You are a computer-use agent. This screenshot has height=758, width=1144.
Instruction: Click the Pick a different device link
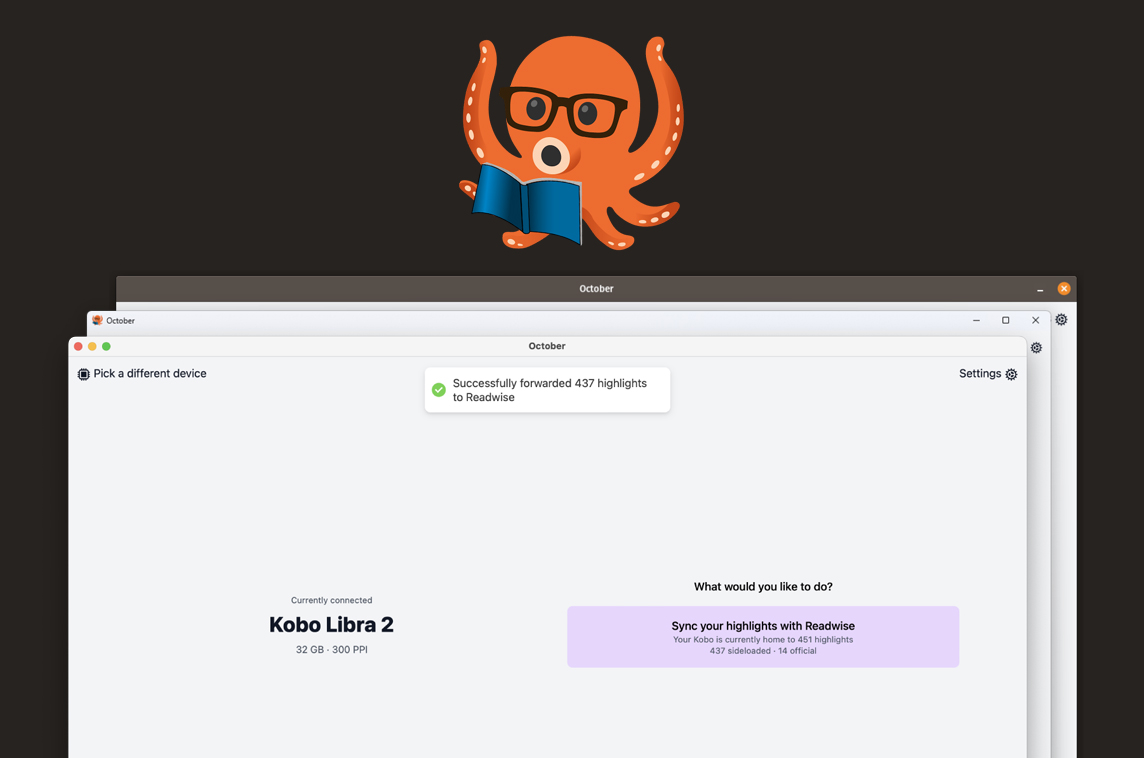coord(142,374)
